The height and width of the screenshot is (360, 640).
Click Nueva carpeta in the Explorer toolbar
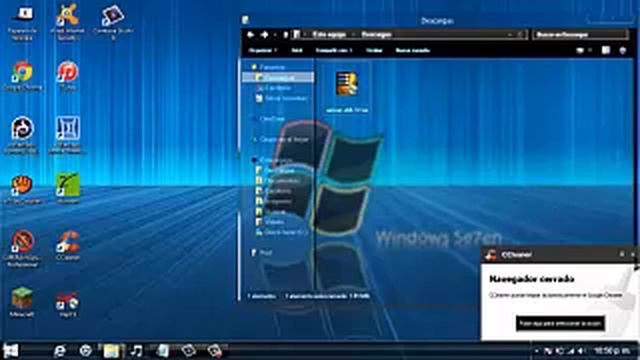coord(413,50)
